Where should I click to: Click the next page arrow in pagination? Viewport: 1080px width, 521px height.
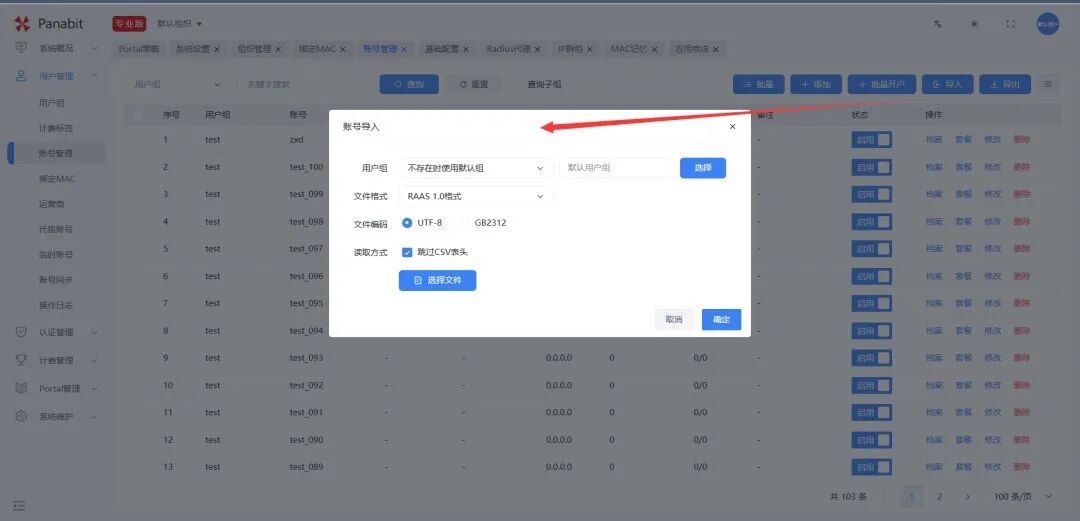968,496
